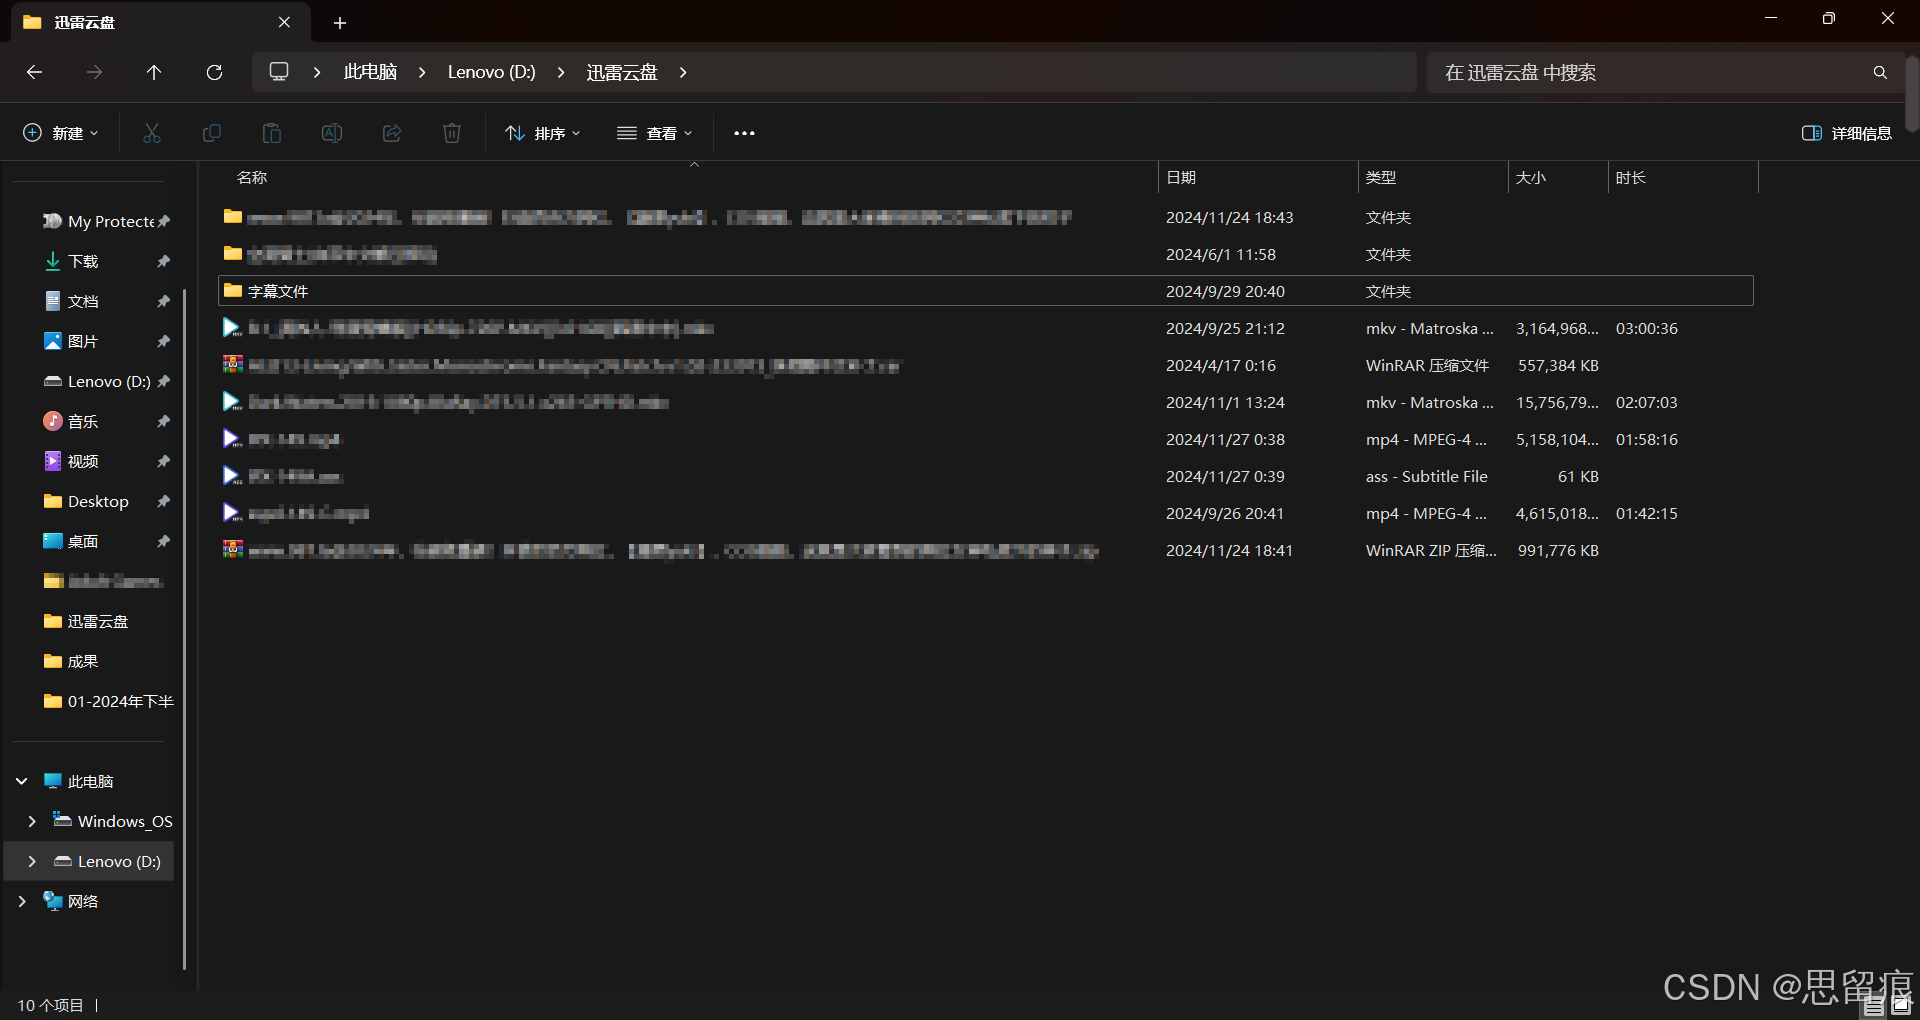Screen dimensions: 1920x1020
Task: Select the mkv file with duration 02:07:03
Action: click(986, 402)
